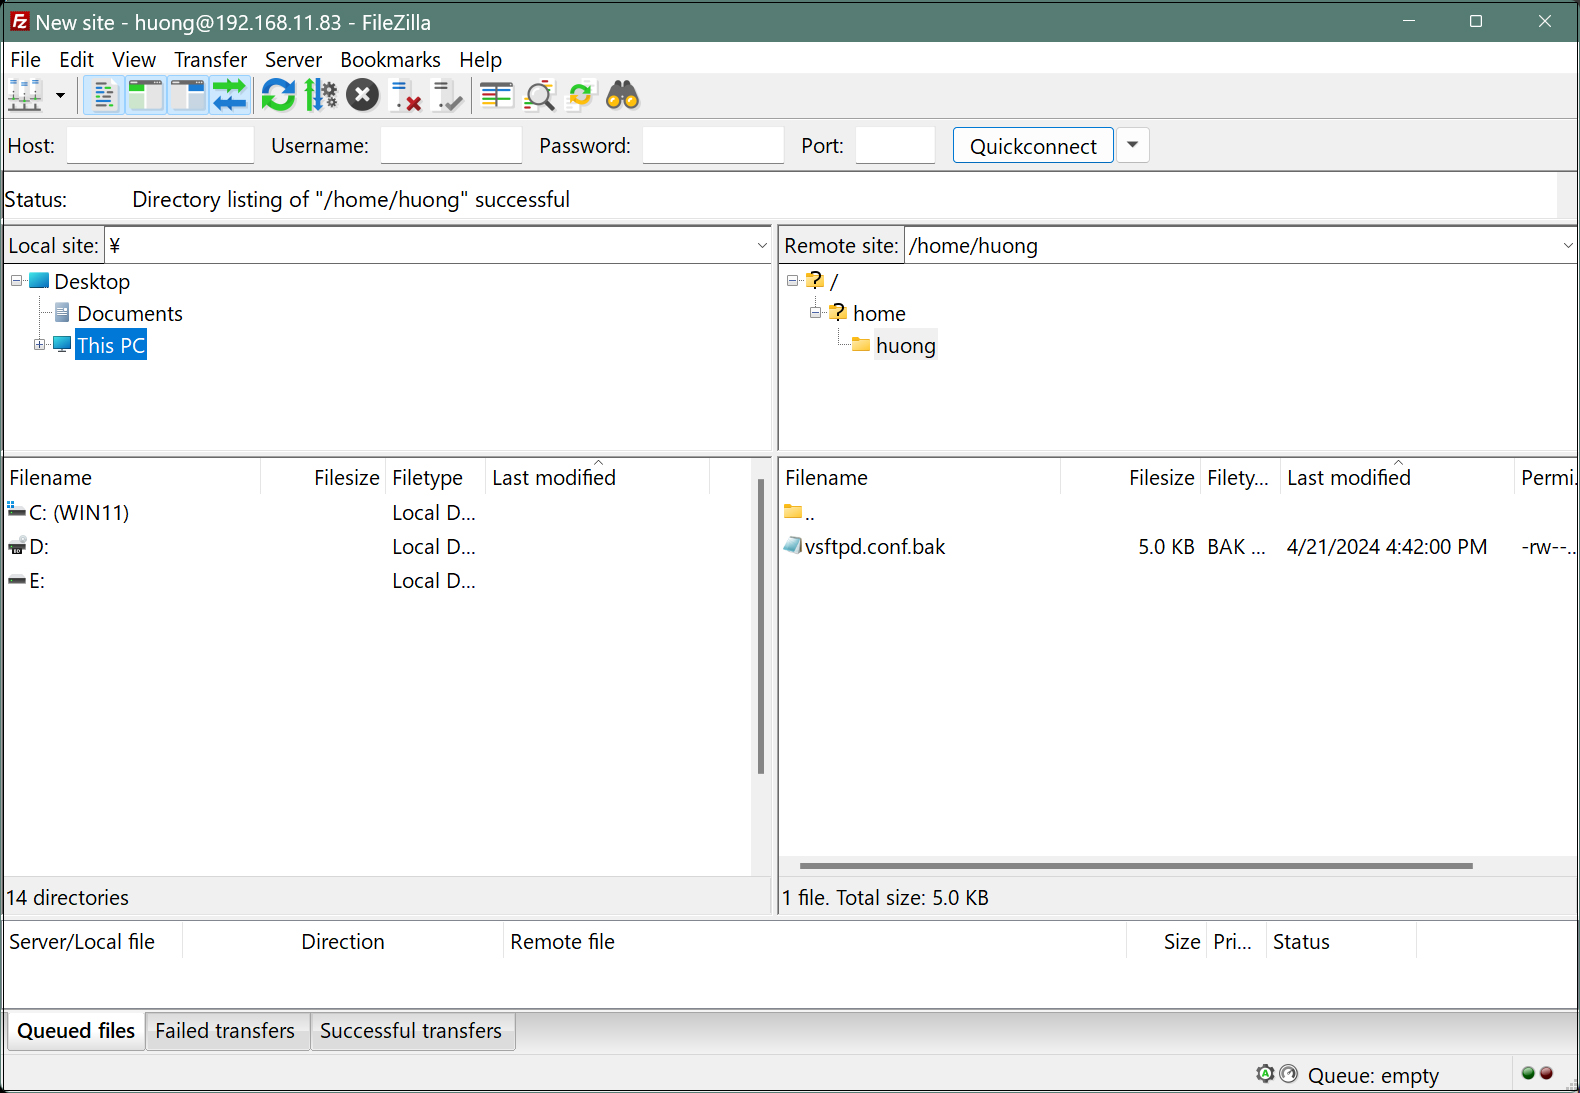Open the File menu
This screenshot has width=1580, height=1093.
[x=25, y=60]
